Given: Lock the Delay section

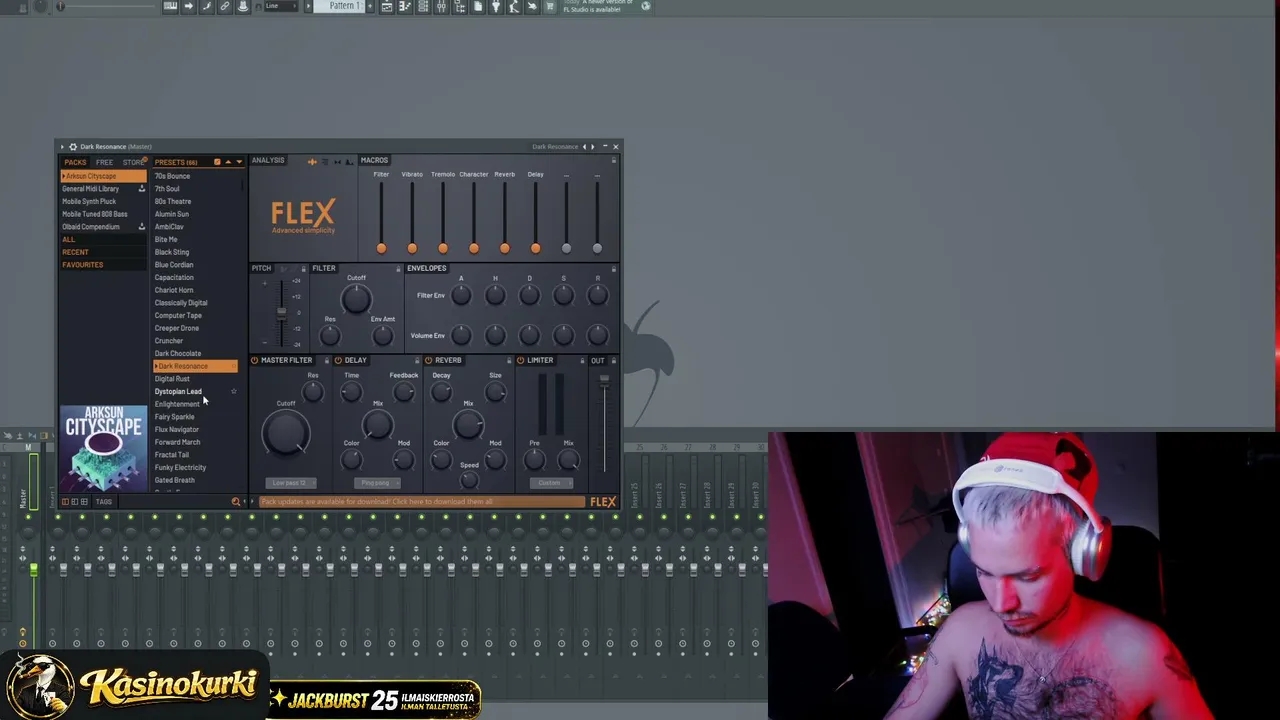Looking at the screenshot, I should pos(417,361).
